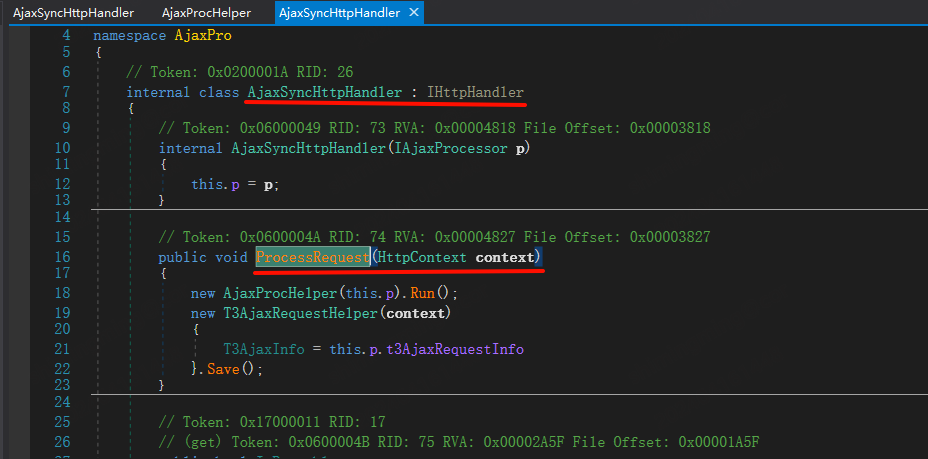Click the IHttpHandler interface reference
This screenshot has height=459, width=928.
click(x=475, y=92)
